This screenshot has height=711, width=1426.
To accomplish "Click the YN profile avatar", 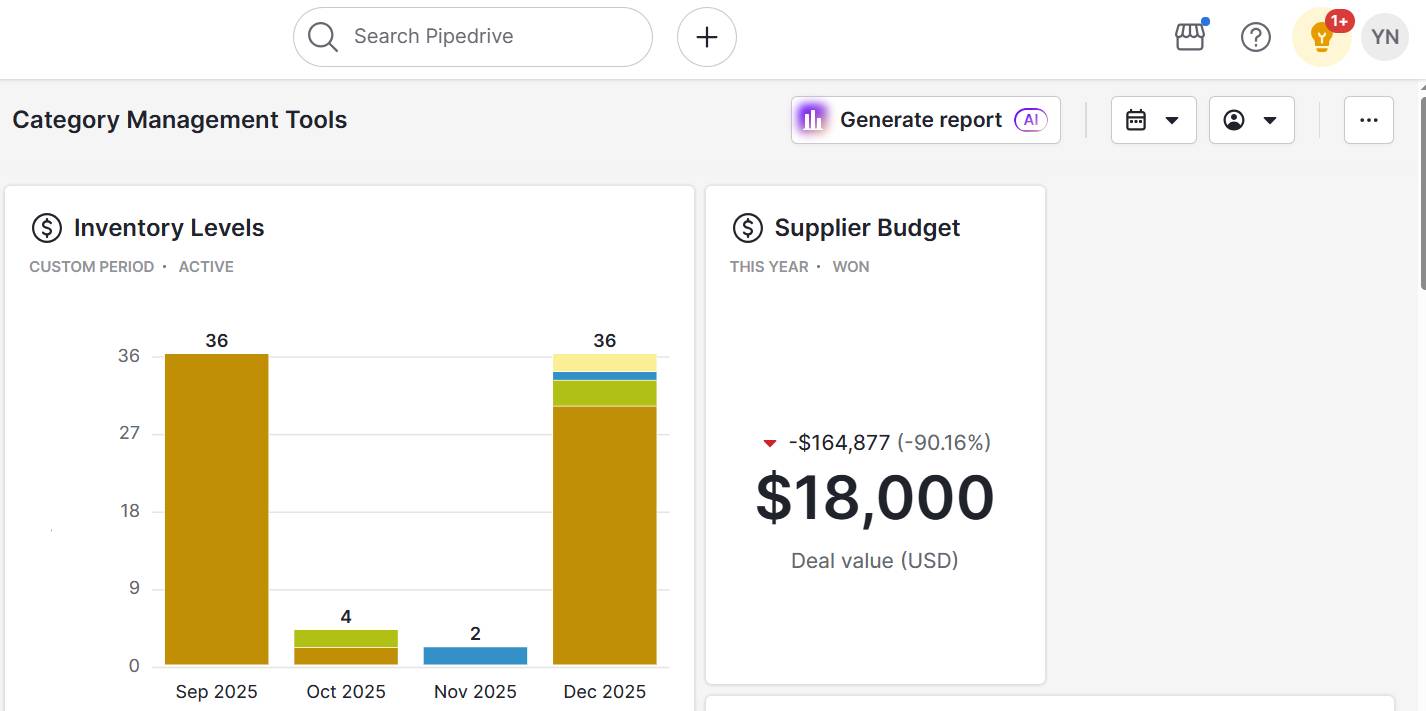I will pos(1385,36).
